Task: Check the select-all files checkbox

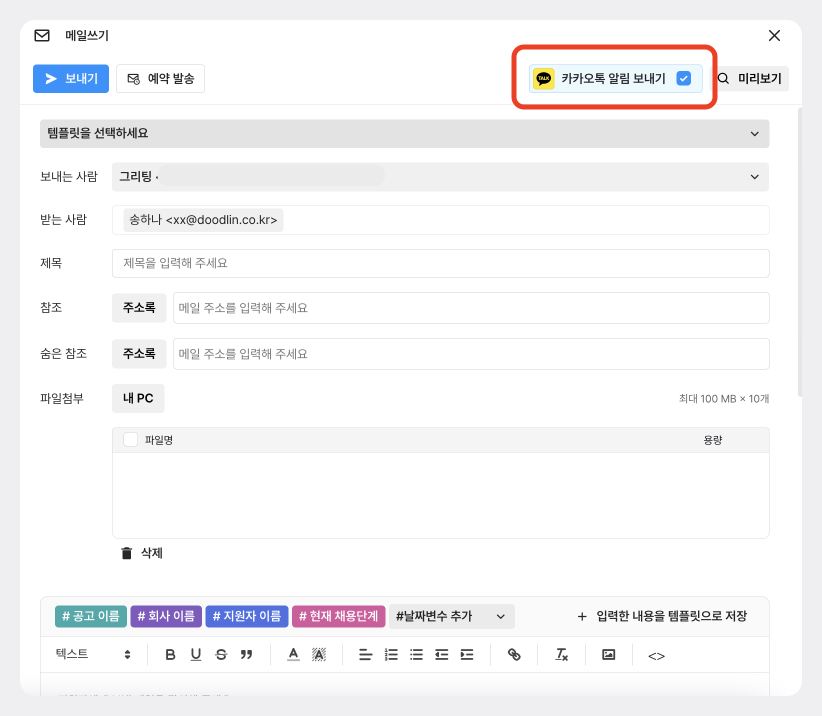Action: [x=130, y=439]
